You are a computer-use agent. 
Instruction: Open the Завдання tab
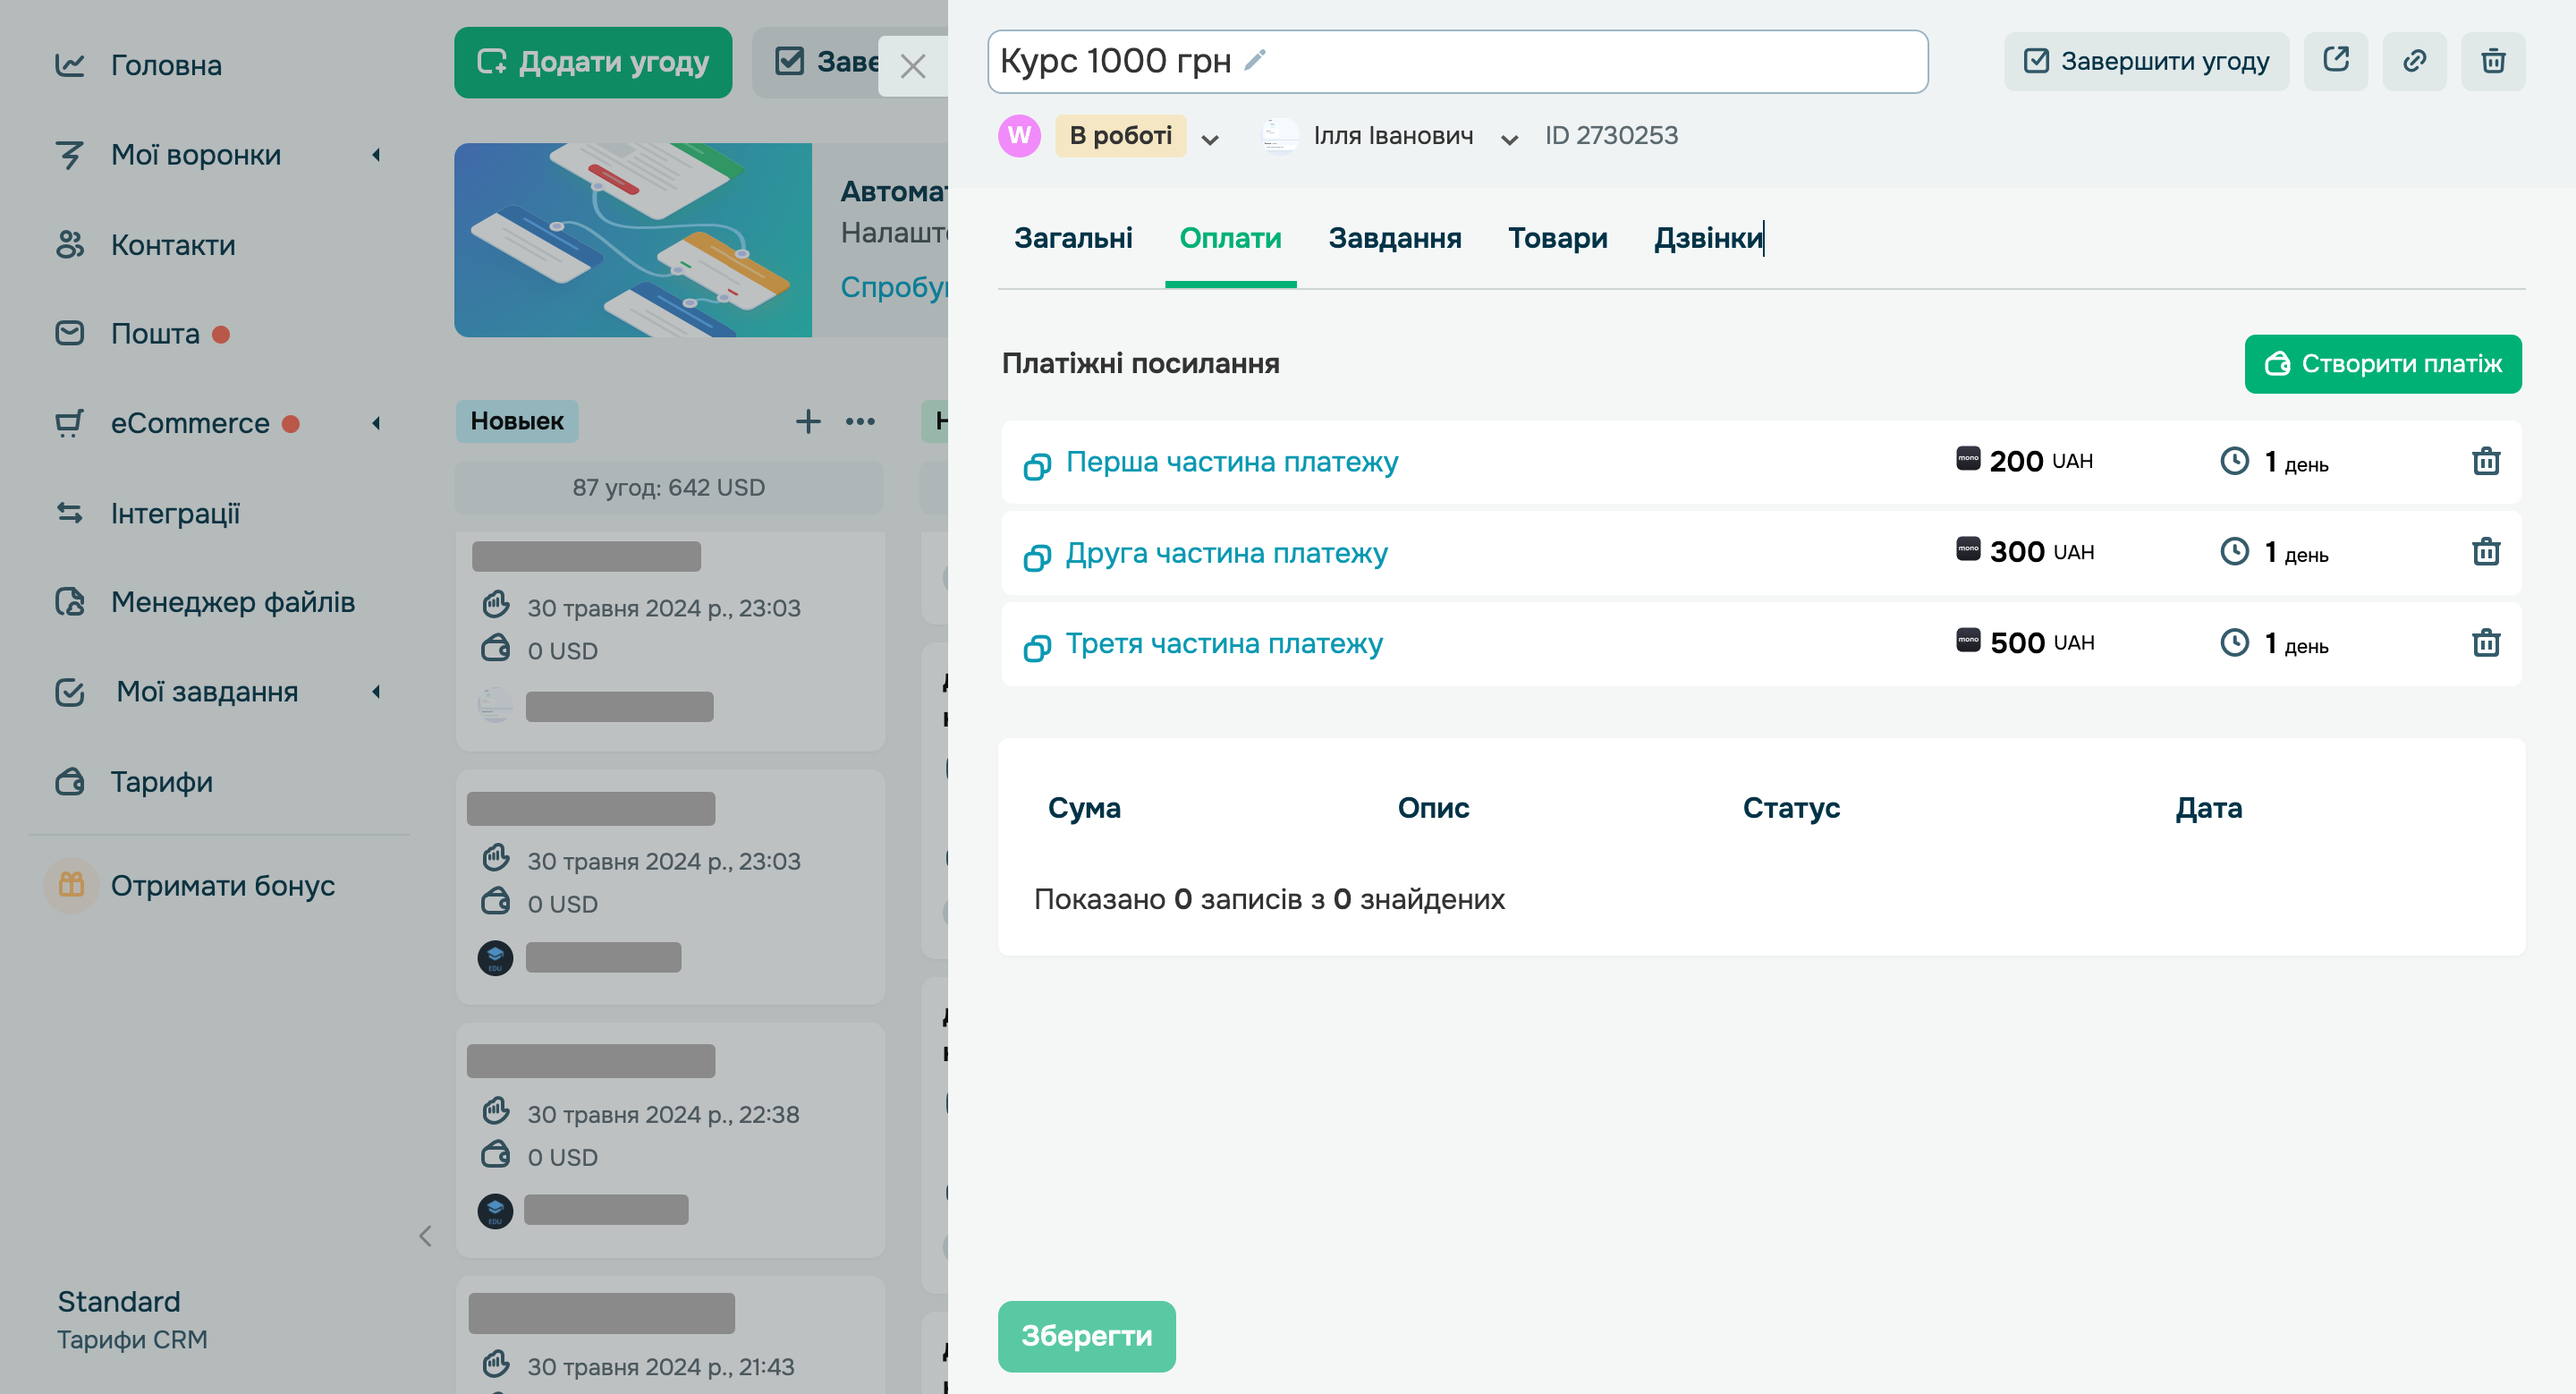(1394, 238)
